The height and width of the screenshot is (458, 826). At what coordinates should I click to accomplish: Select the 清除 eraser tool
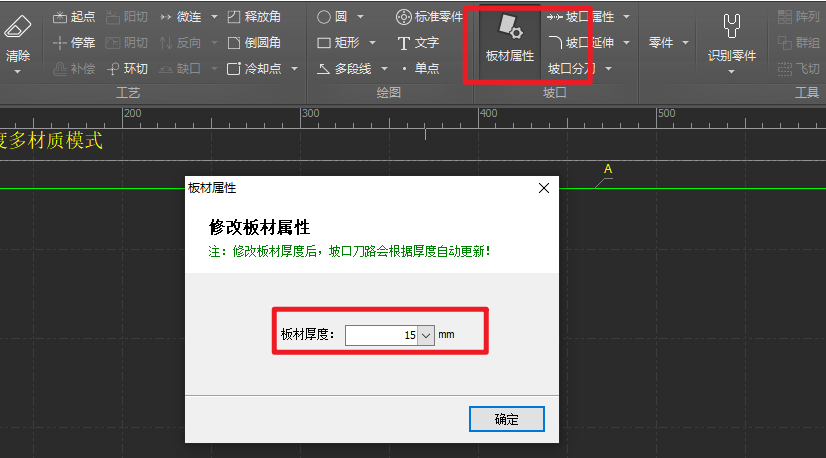[x=17, y=38]
